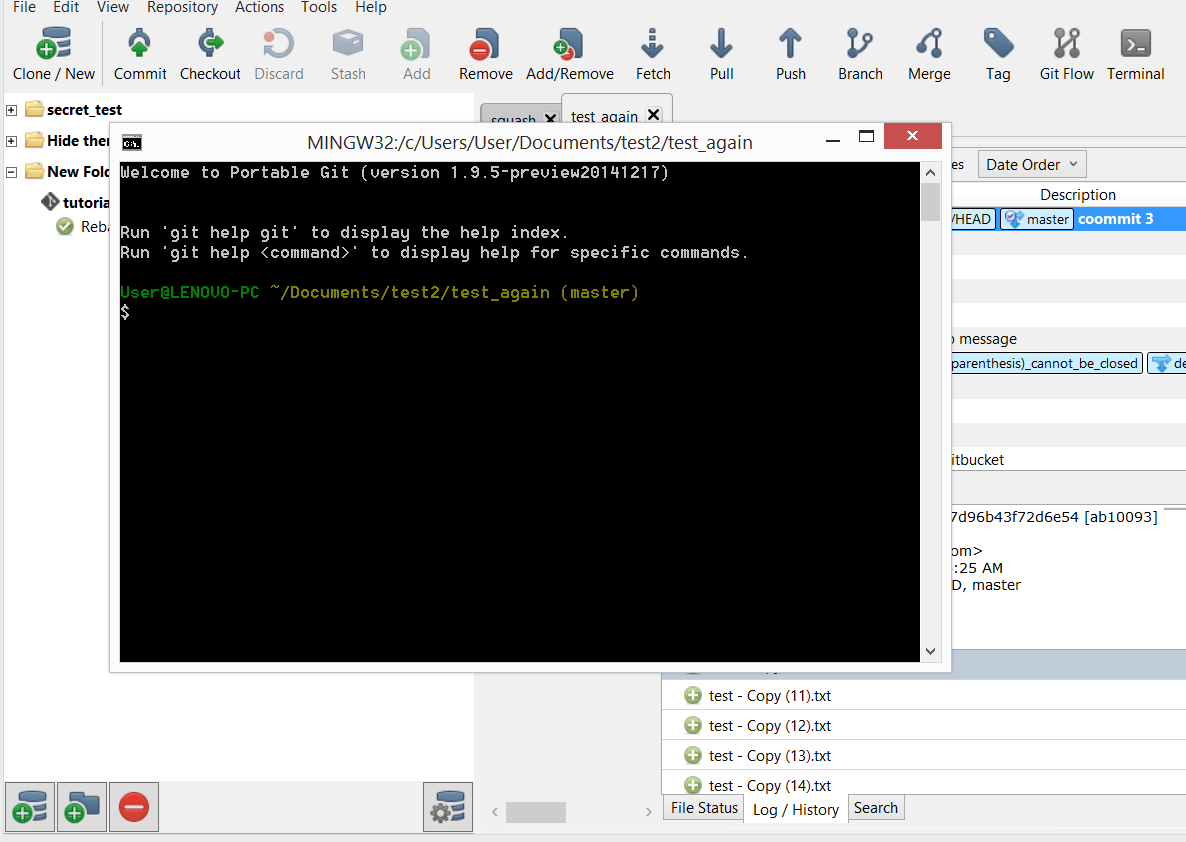Click the Remove toolbar icon
1186x842 pixels.
[485, 44]
